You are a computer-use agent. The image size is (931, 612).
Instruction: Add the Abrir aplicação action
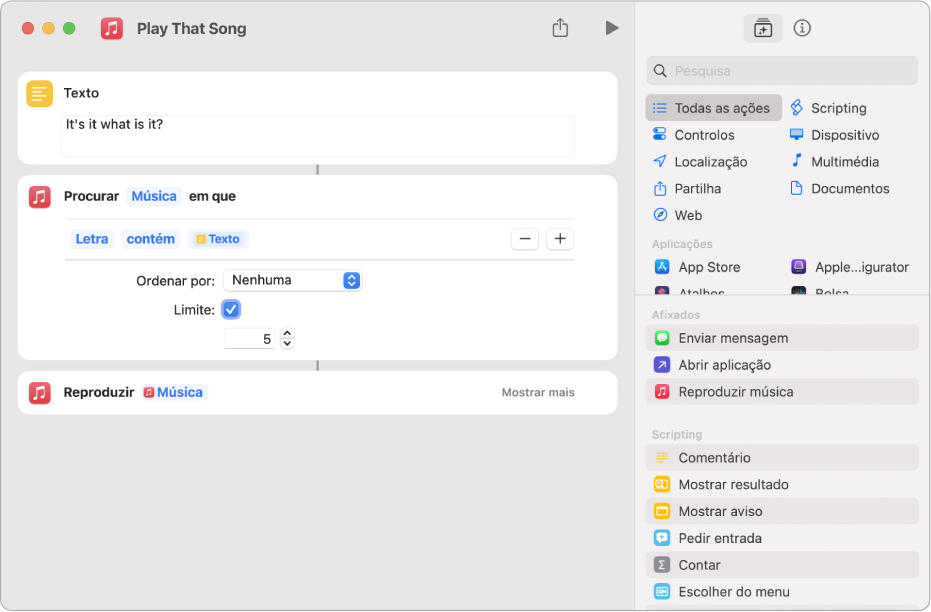click(x=782, y=364)
